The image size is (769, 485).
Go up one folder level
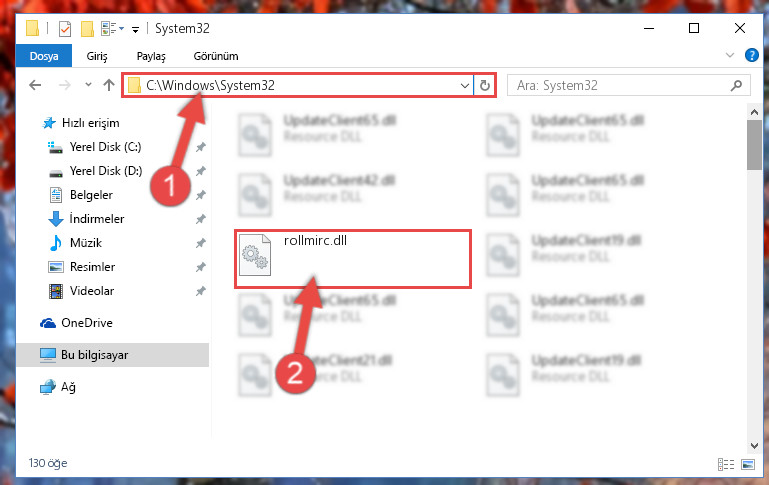109,85
